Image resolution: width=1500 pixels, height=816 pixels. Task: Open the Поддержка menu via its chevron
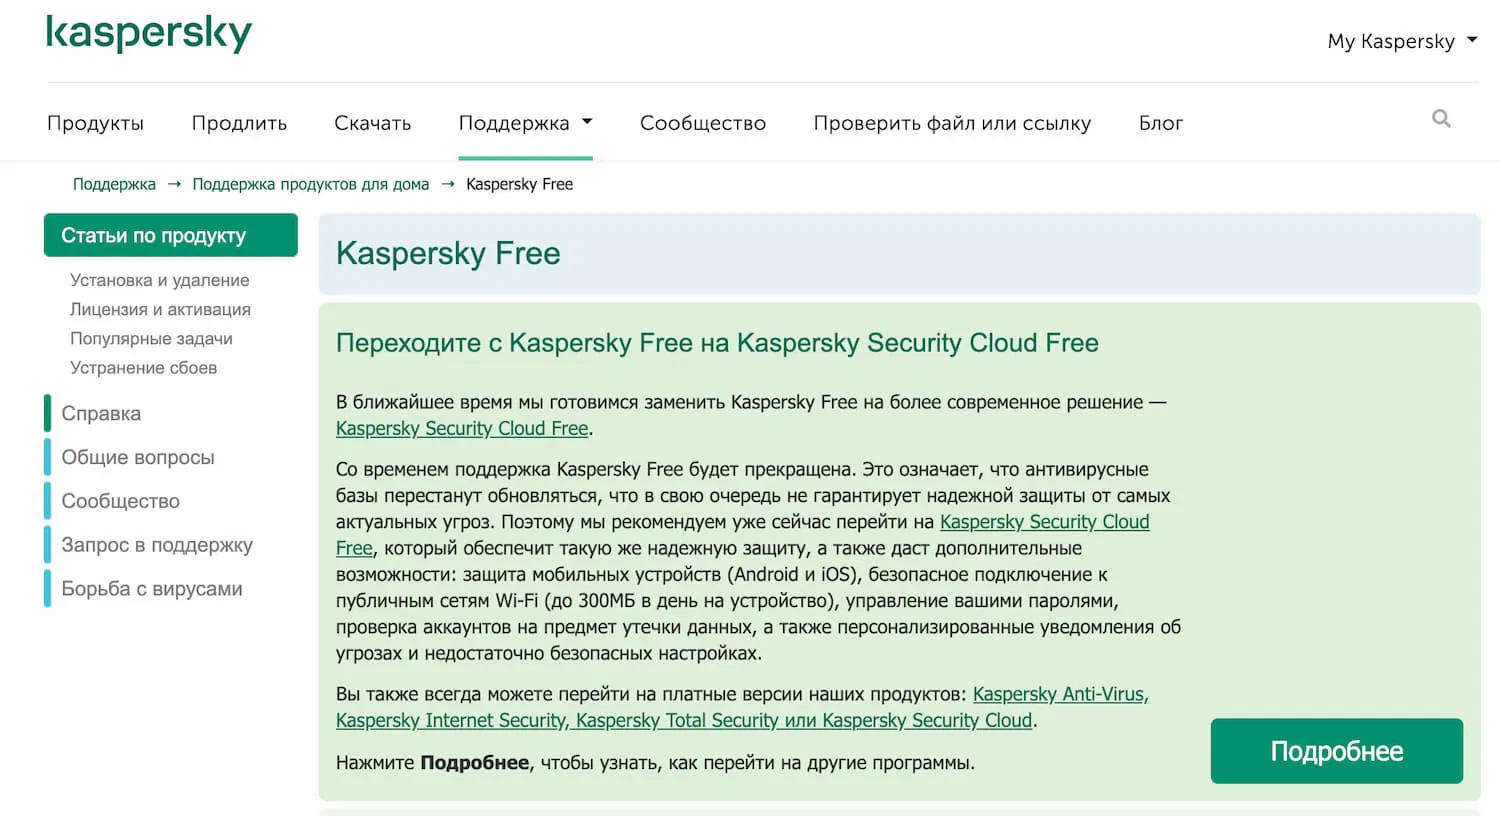tap(589, 122)
